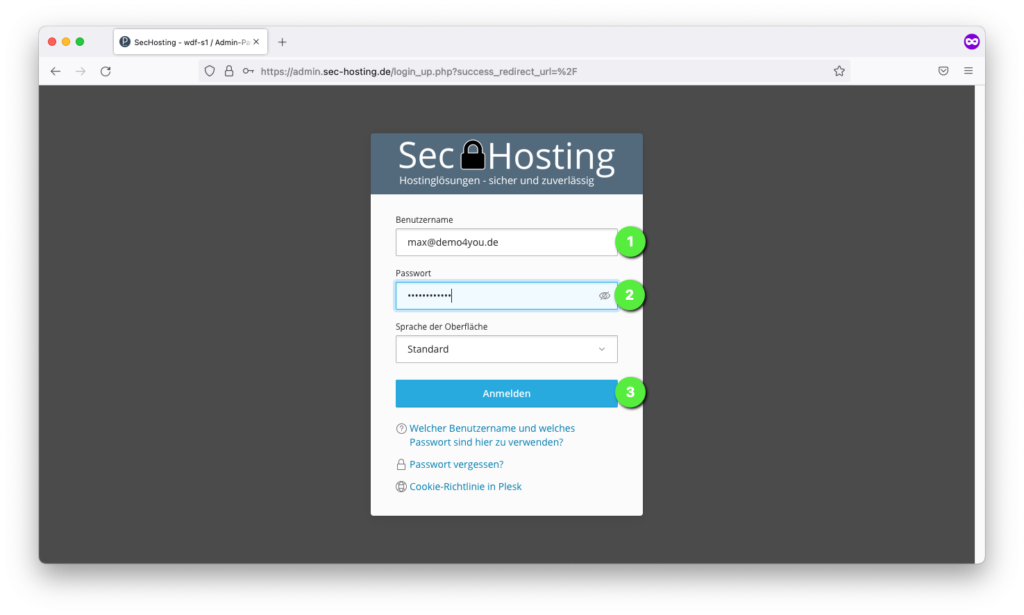
Task: Open the tracking protection shield icon
Action: pos(210,71)
